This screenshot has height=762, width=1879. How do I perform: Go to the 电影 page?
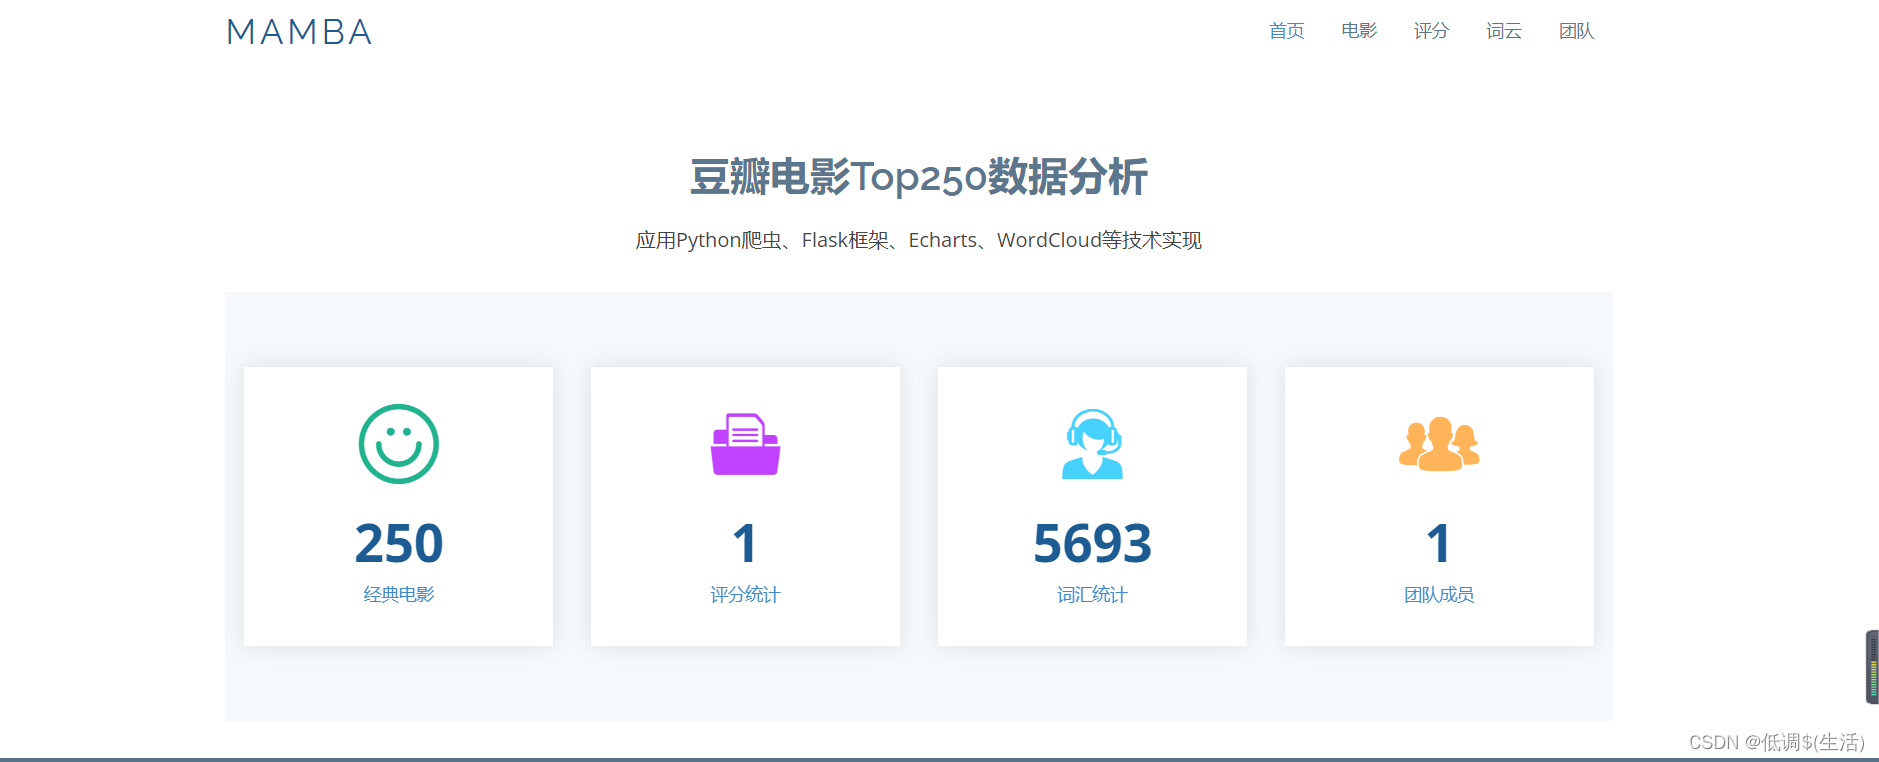pyautogui.click(x=1359, y=31)
